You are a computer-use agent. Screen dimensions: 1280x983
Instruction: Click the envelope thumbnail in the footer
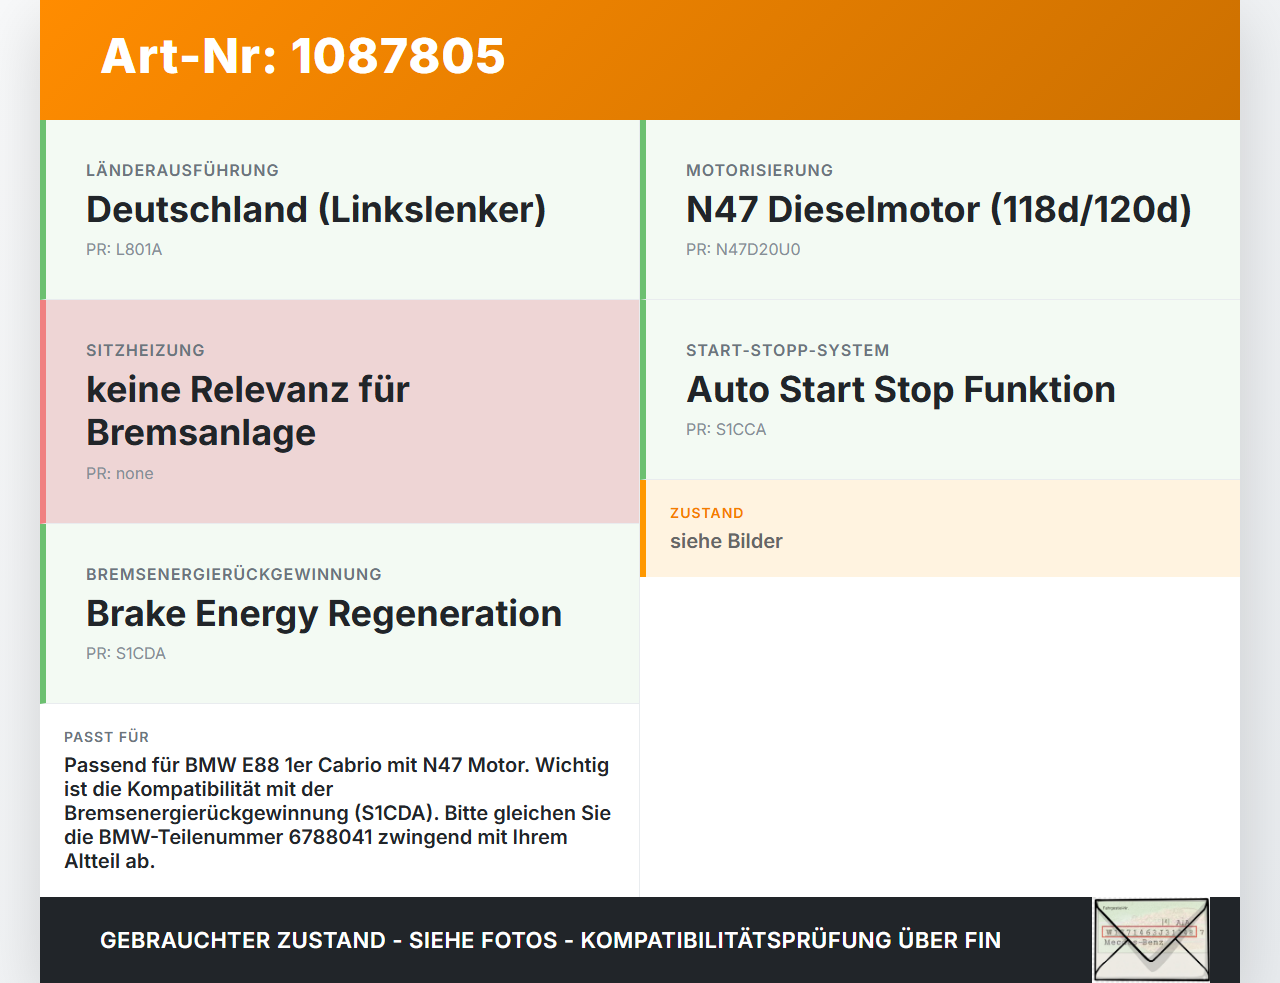tap(1151, 940)
